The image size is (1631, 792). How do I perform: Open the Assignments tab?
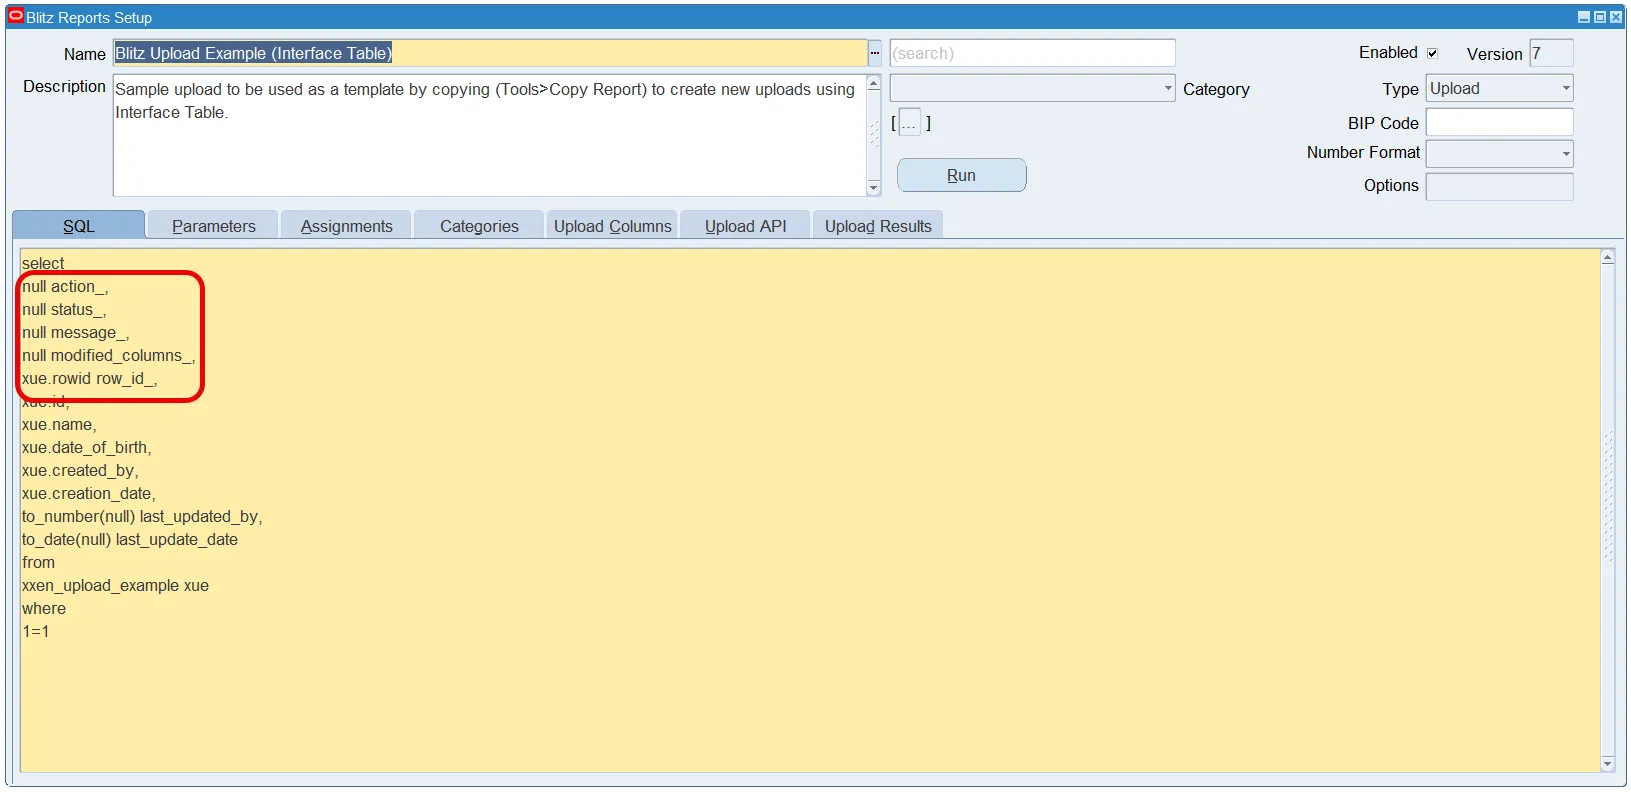point(346,225)
